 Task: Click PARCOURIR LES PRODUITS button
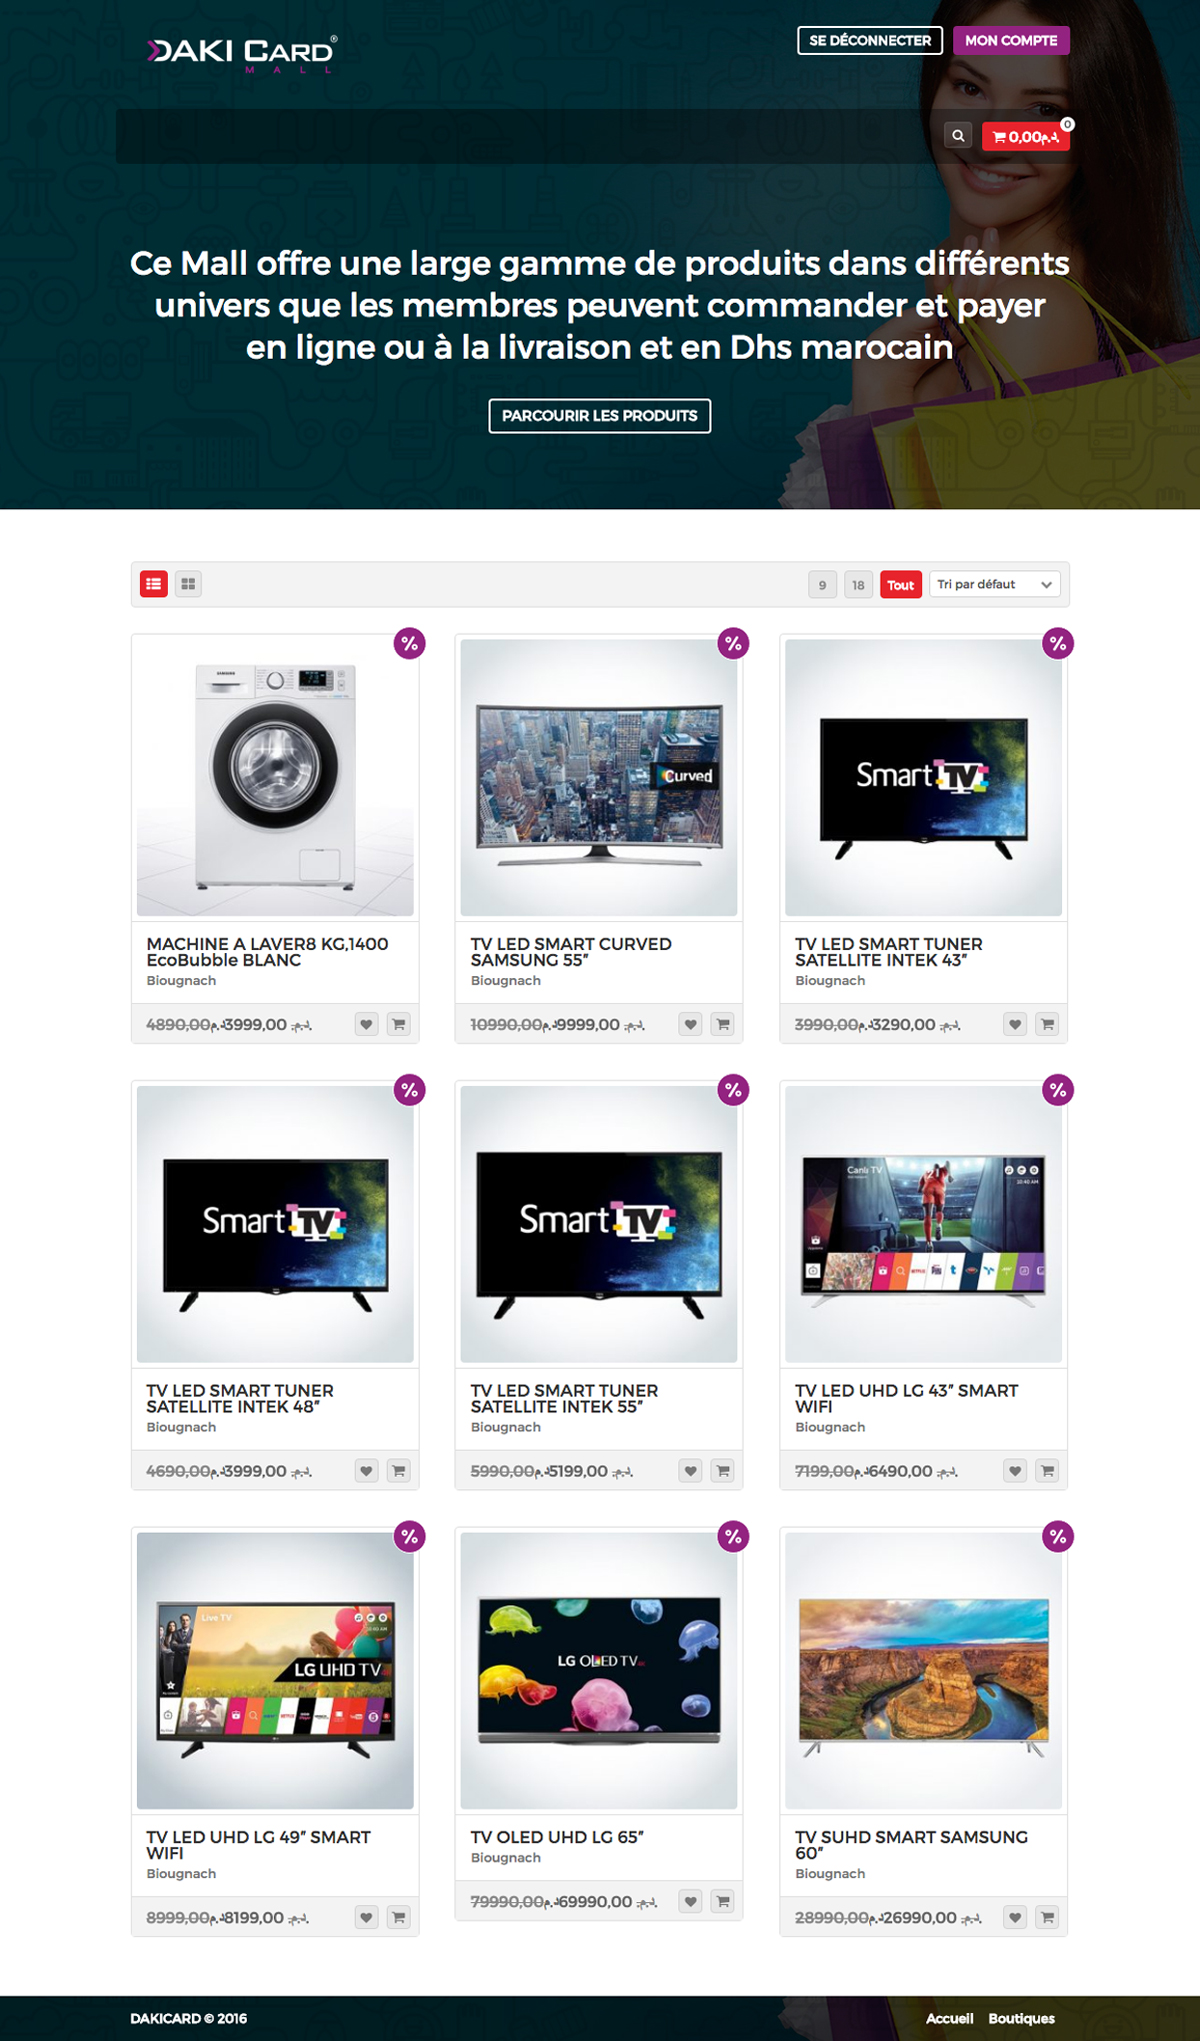click(x=600, y=416)
